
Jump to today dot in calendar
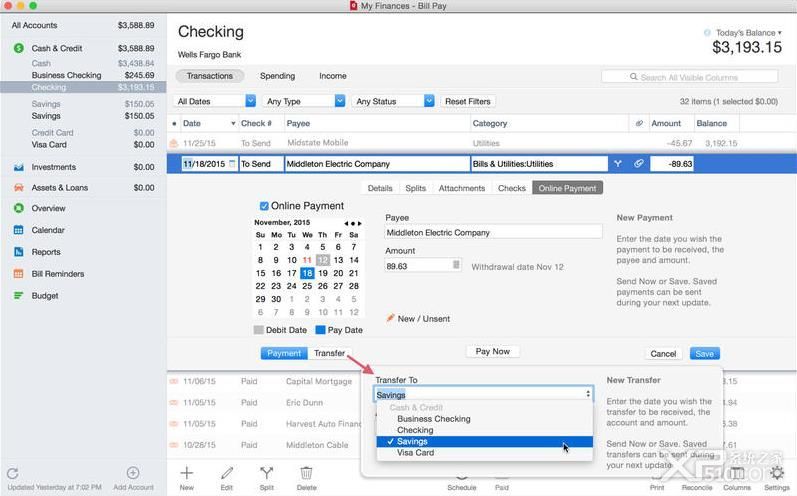353,223
